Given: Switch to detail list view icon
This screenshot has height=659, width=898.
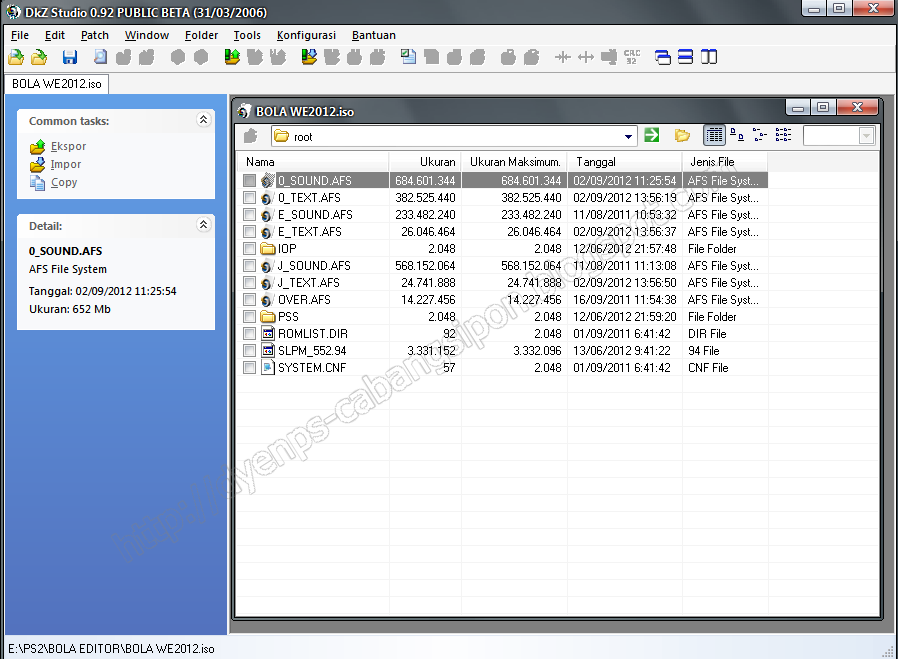Looking at the screenshot, I should [x=714, y=136].
